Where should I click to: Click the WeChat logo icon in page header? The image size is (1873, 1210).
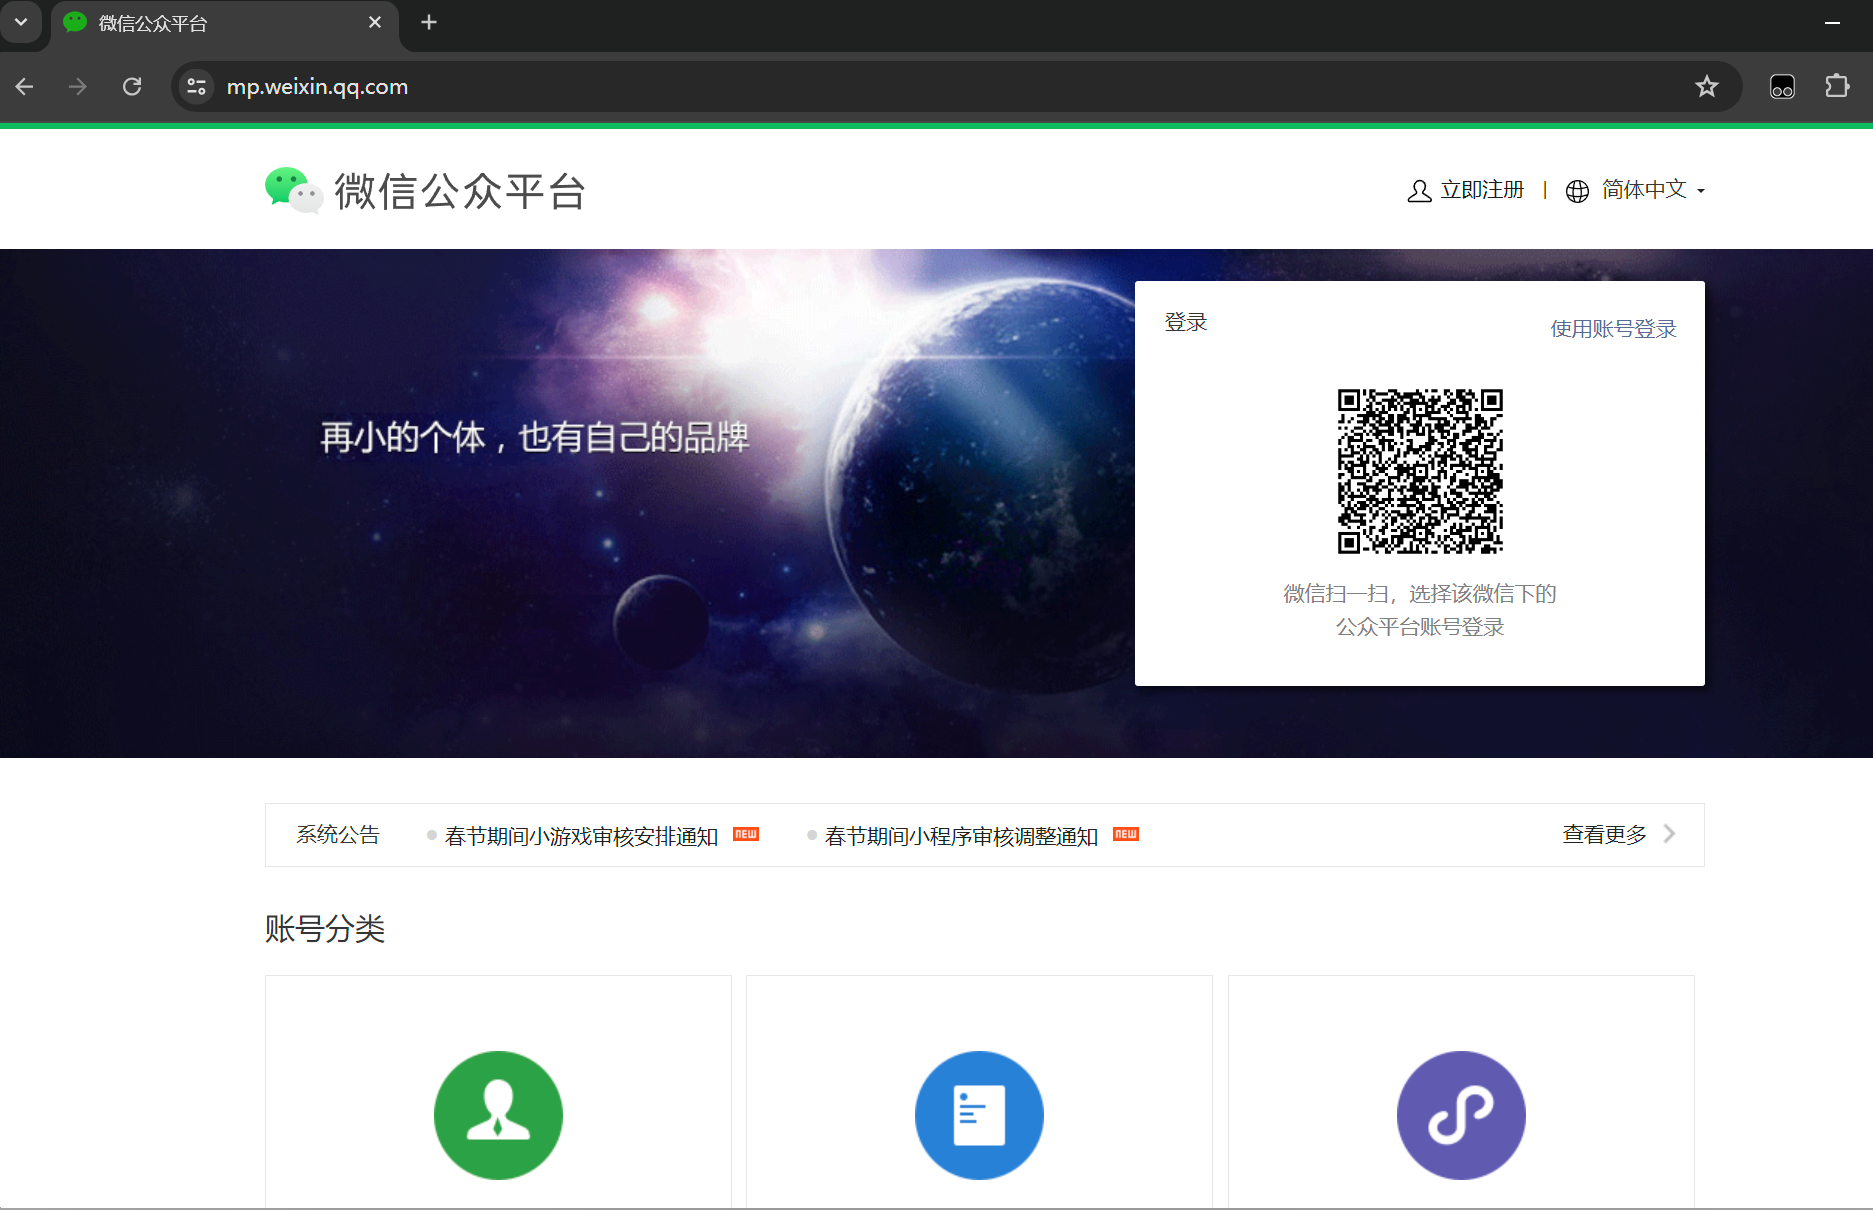[x=293, y=190]
